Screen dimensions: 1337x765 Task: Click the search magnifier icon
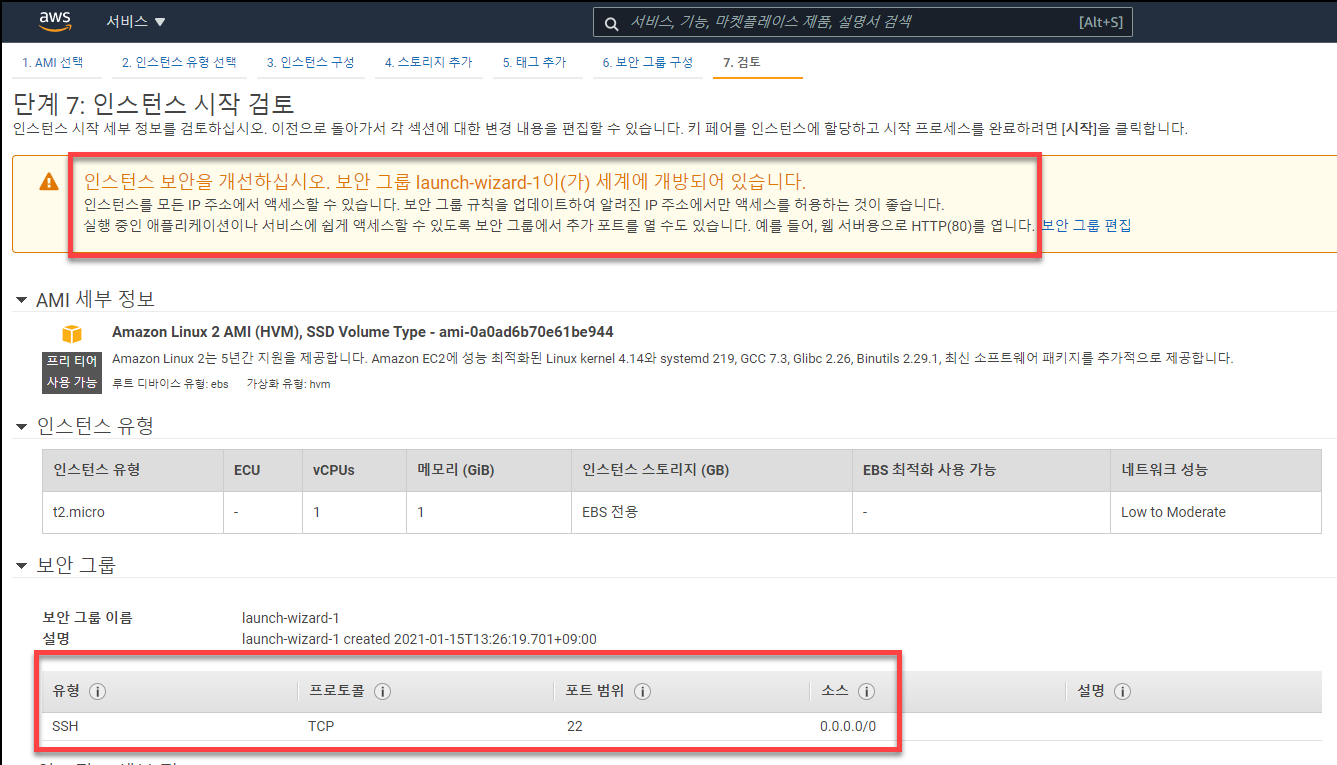[x=610, y=22]
